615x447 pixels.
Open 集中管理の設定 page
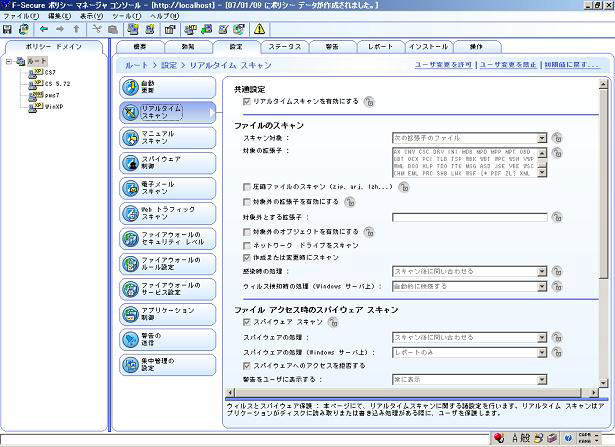167,365
